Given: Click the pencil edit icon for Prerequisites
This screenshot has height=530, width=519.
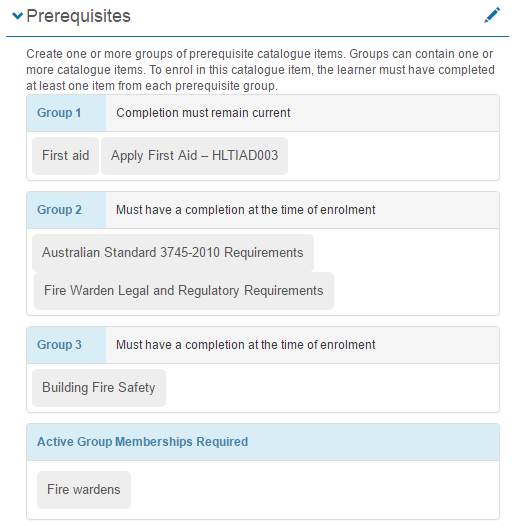Looking at the screenshot, I should pyautogui.click(x=492, y=16).
